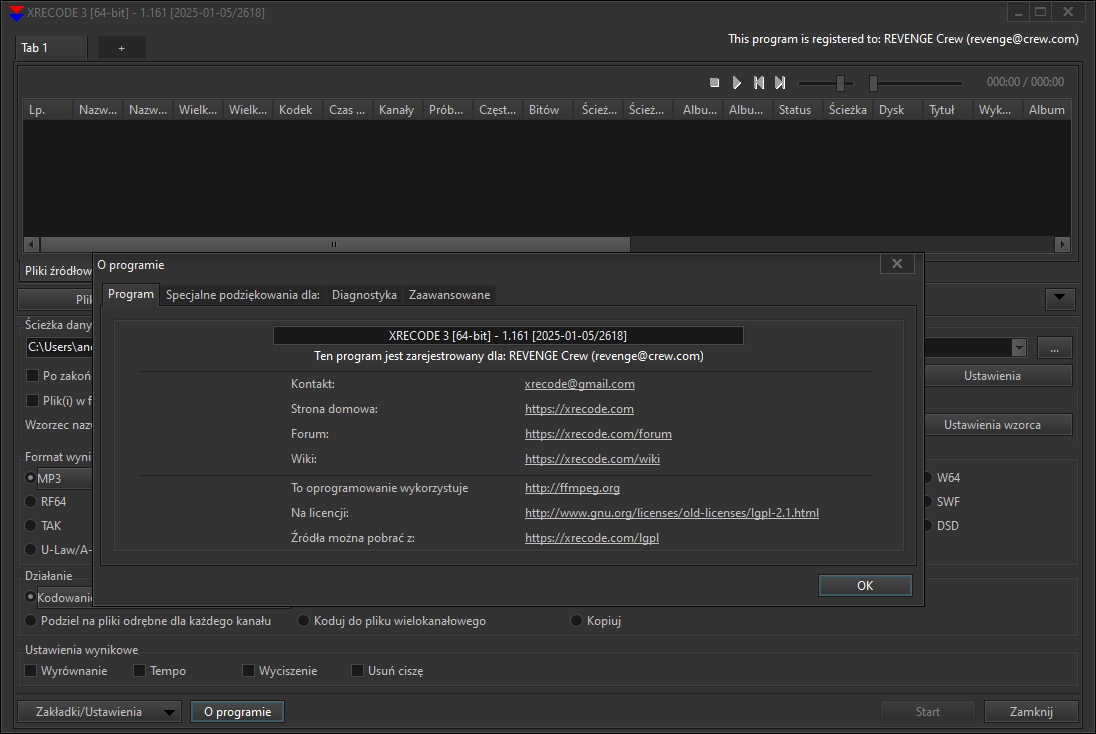Click the Ustawienia button
Viewport: 1096px width, 734px height.
tap(998, 376)
